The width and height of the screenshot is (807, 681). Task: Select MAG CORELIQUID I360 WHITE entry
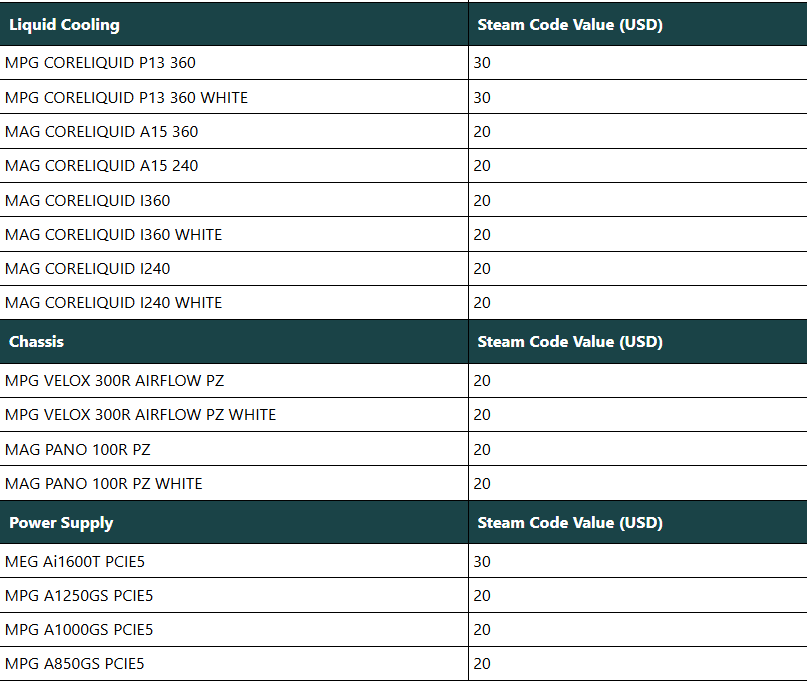(x=404, y=235)
